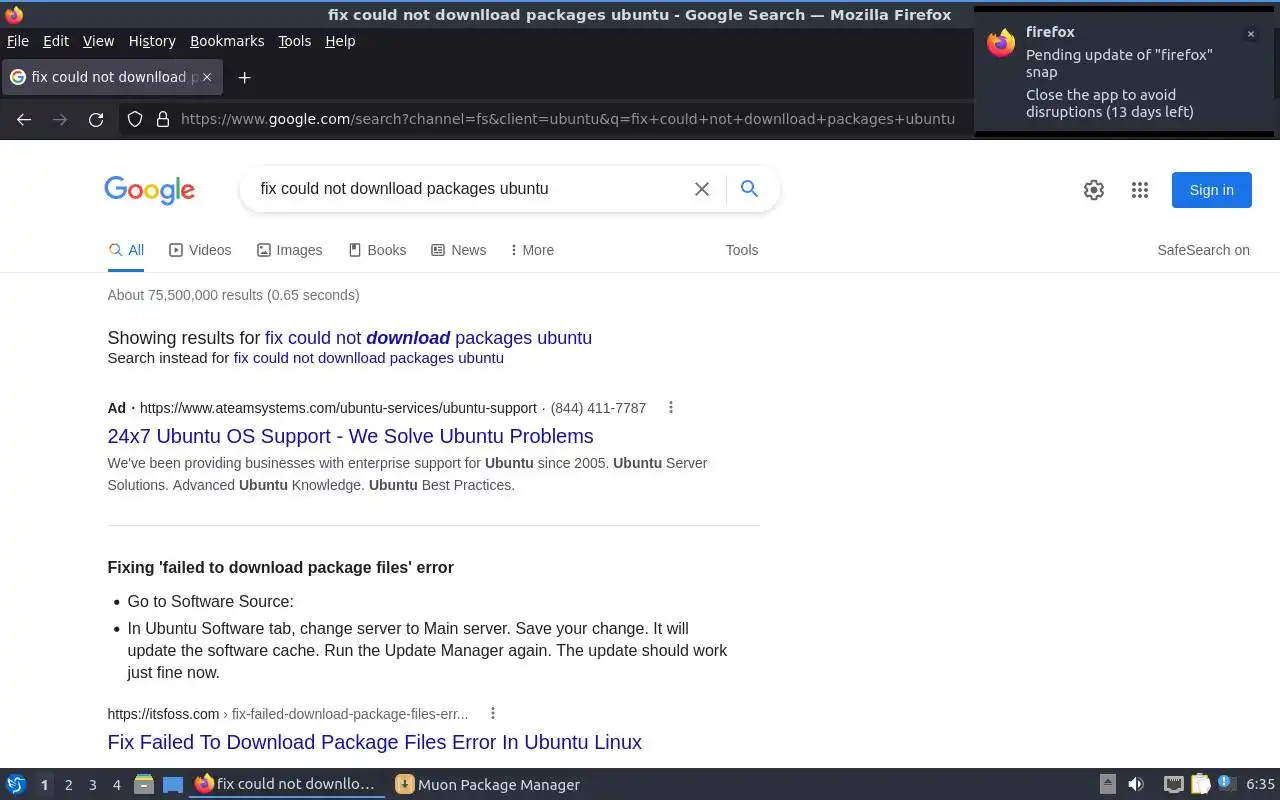
Task: Open 24x7 Ubuntu OS Support ad link
Action: coord(350,436)
